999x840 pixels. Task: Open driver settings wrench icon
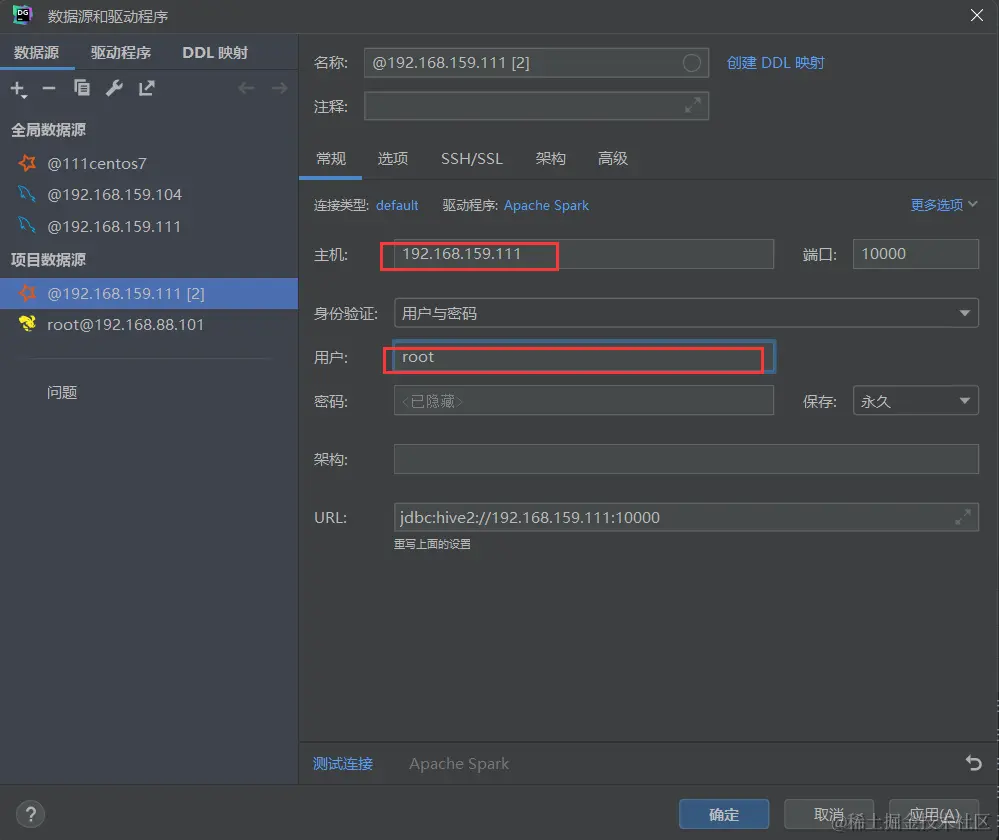pos(114,88)
